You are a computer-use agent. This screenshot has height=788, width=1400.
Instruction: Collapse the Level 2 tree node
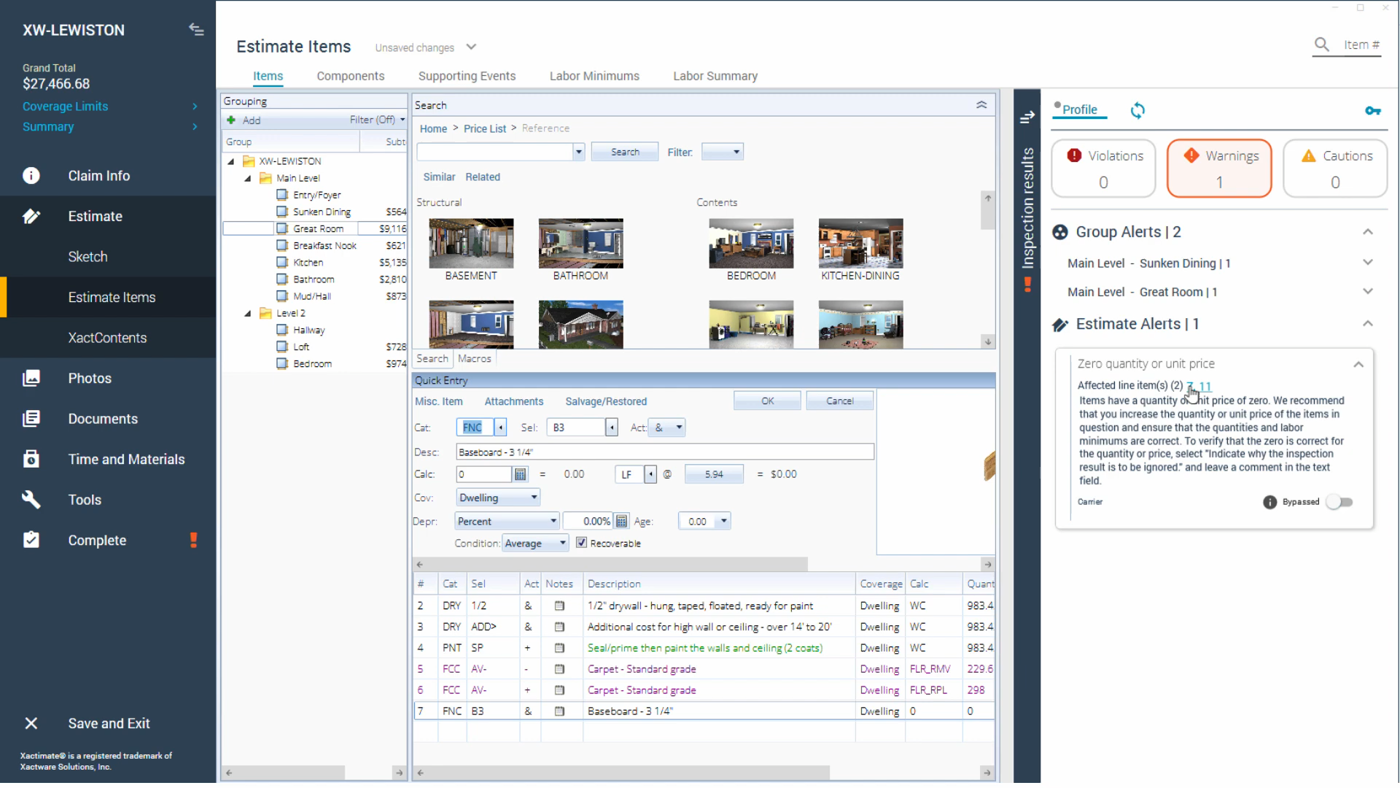248,313
